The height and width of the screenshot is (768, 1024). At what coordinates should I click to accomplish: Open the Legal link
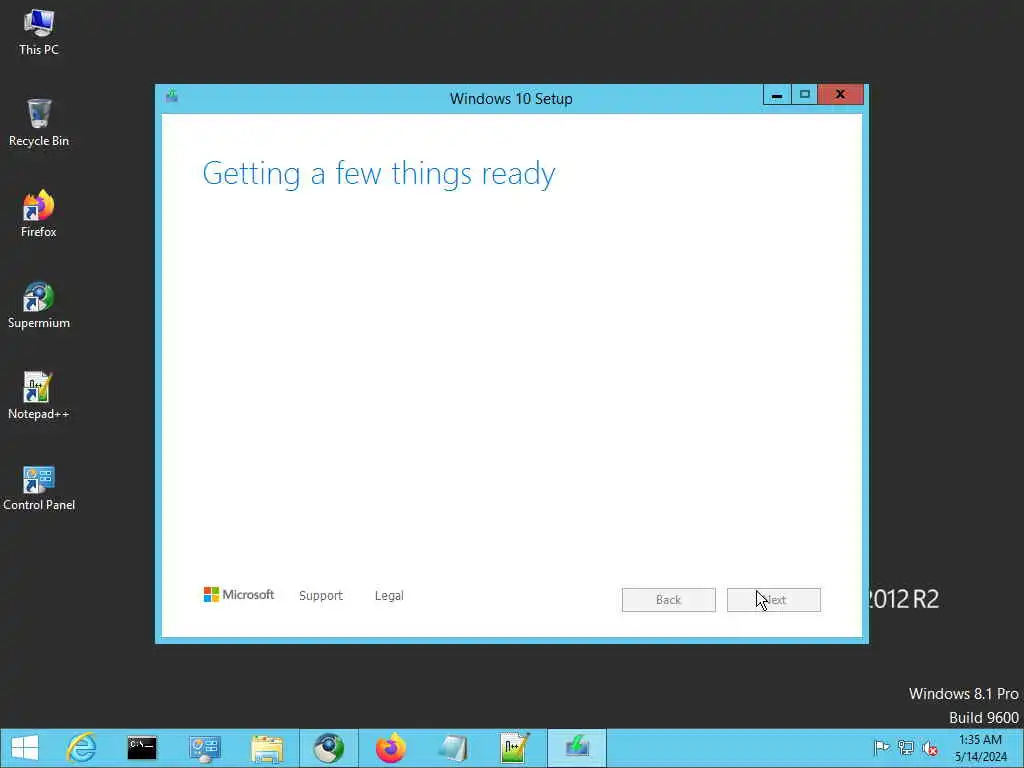pos(389,596)
